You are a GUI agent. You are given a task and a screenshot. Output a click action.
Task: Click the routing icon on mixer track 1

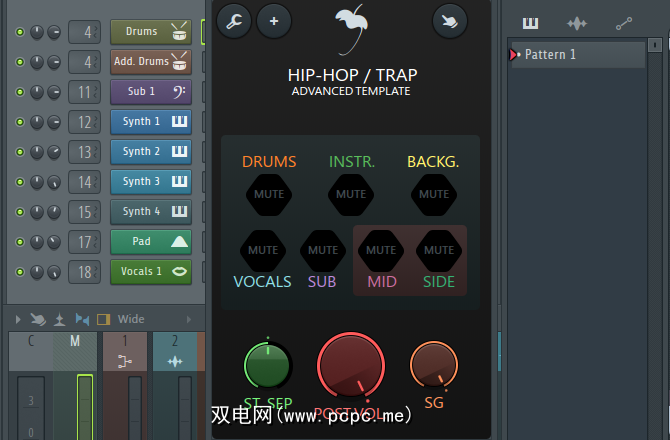125,362
